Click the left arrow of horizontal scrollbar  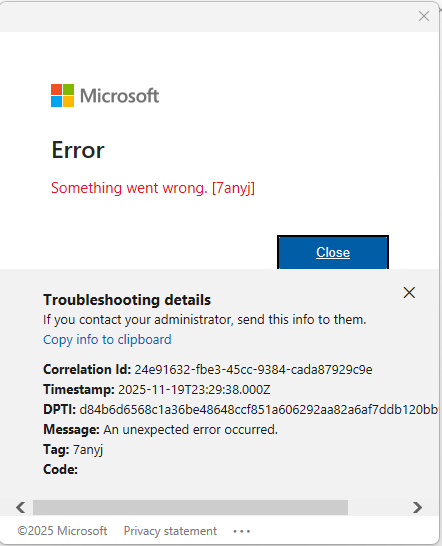coord(21,507)
